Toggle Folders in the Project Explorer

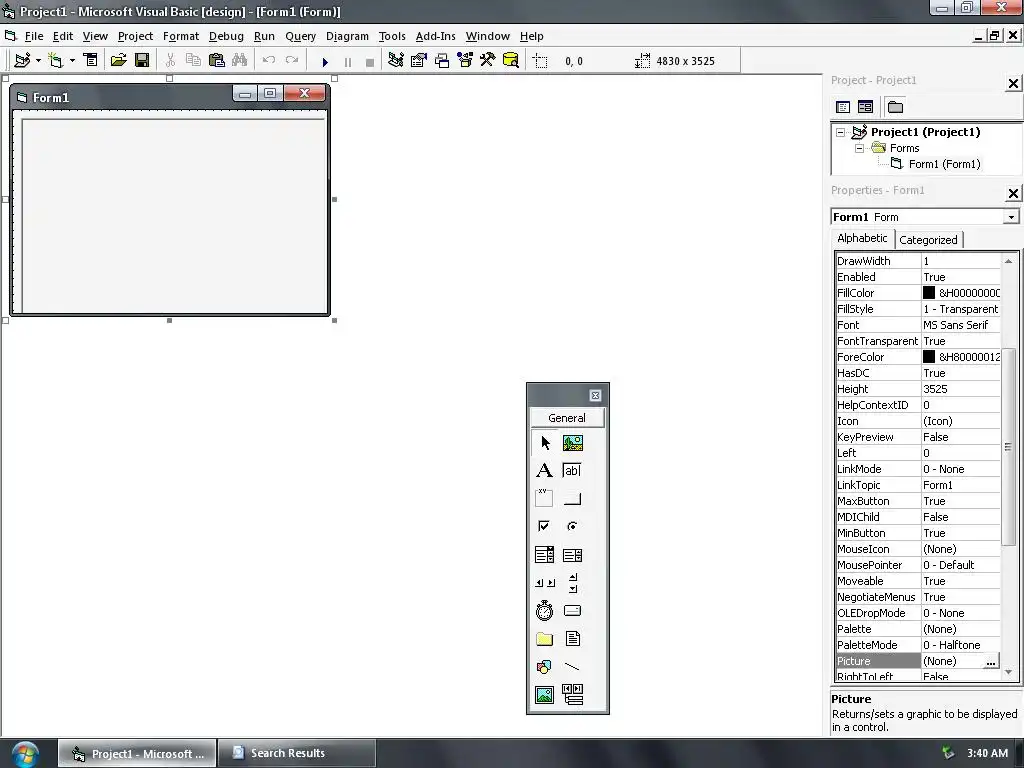[895, 106]
